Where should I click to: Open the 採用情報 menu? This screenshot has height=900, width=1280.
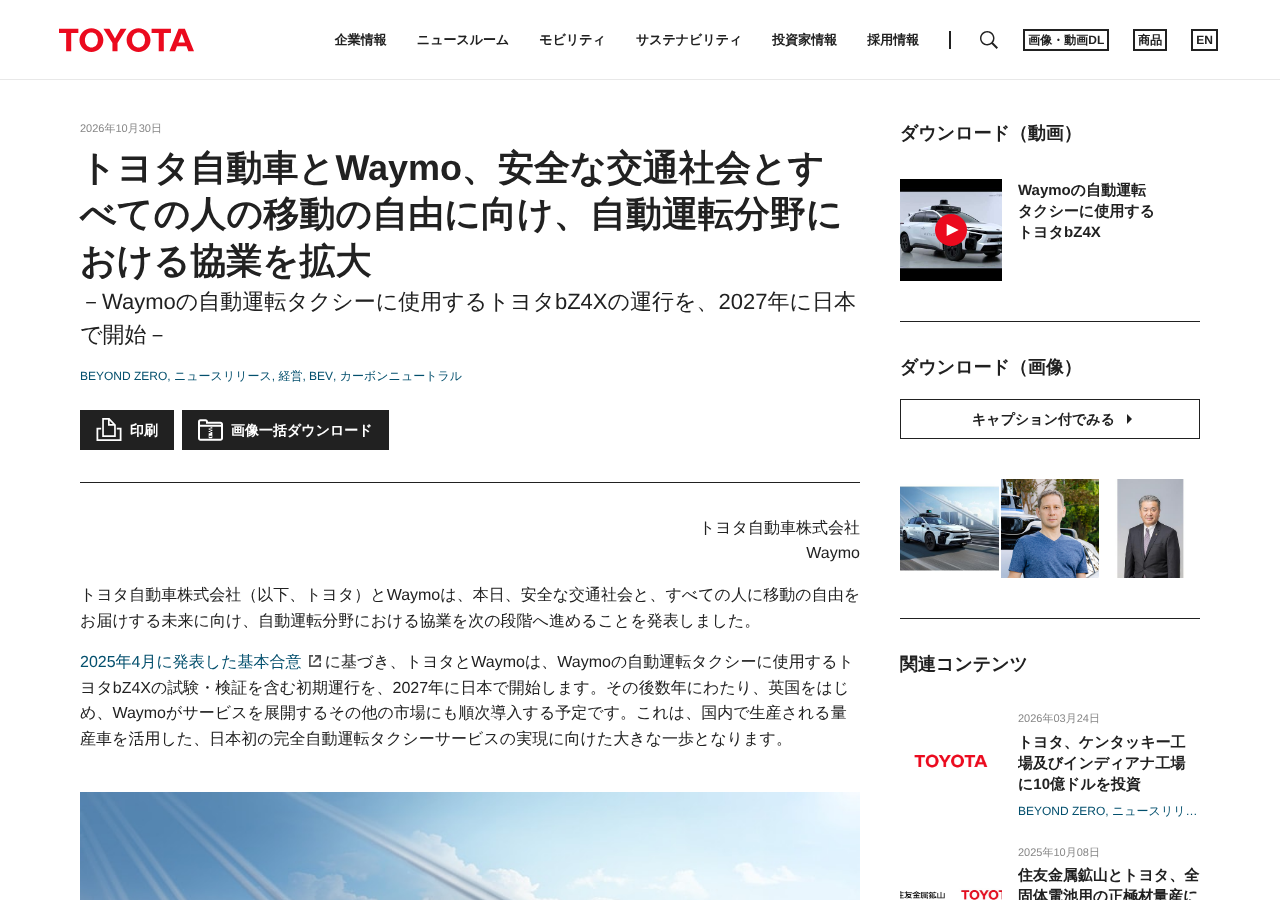click(893, 40)
